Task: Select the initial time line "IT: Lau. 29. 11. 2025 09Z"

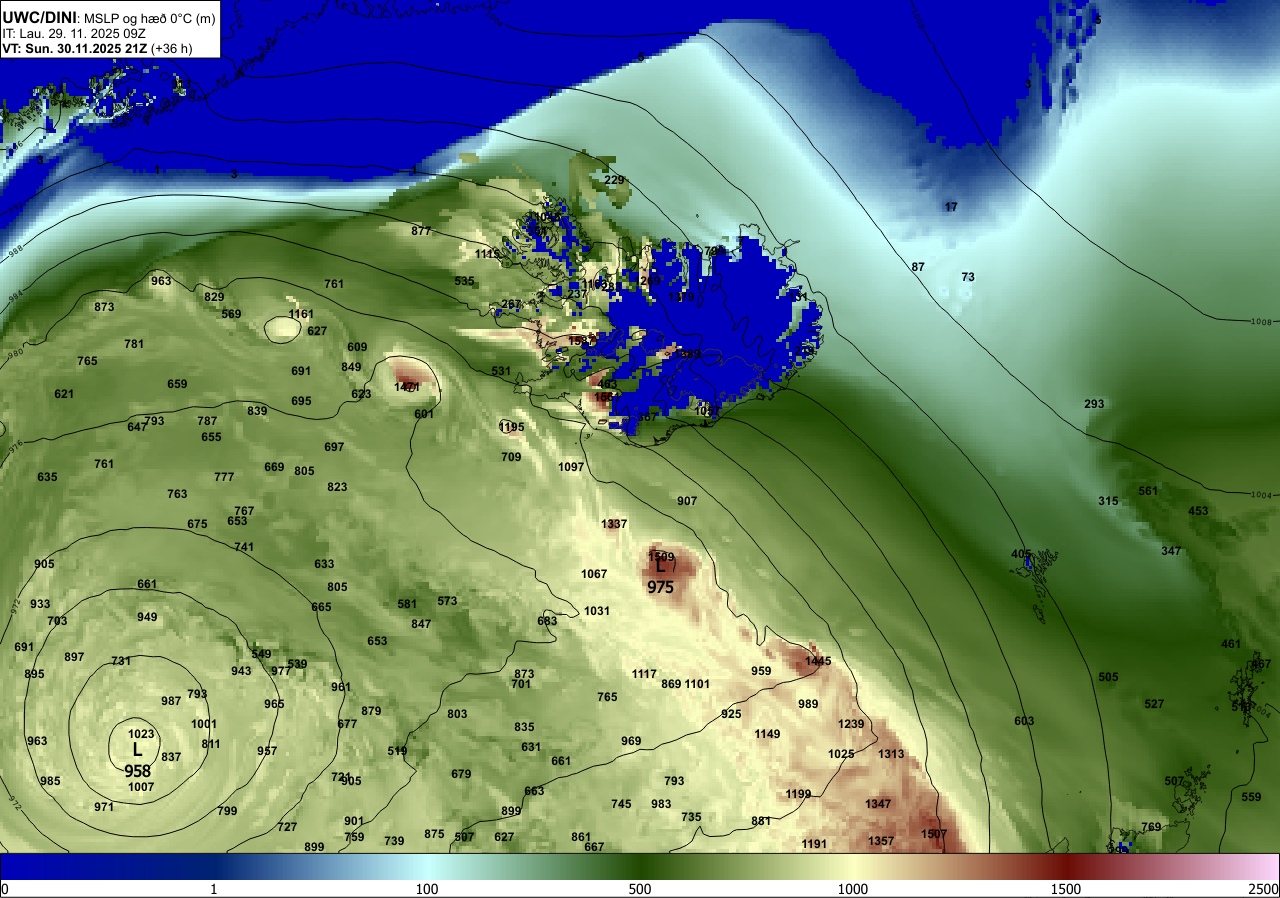Action: pyautogui.click(x=73, y=33)
